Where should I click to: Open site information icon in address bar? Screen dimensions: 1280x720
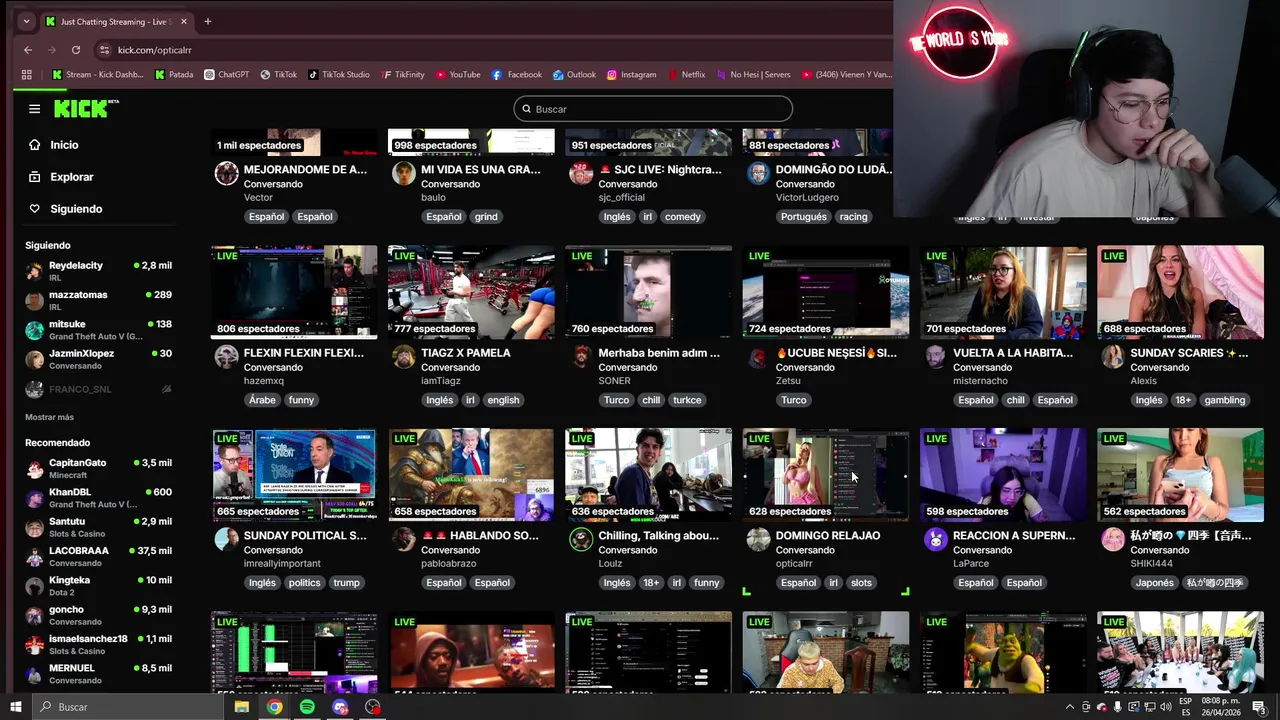click(x=104, y=50)
